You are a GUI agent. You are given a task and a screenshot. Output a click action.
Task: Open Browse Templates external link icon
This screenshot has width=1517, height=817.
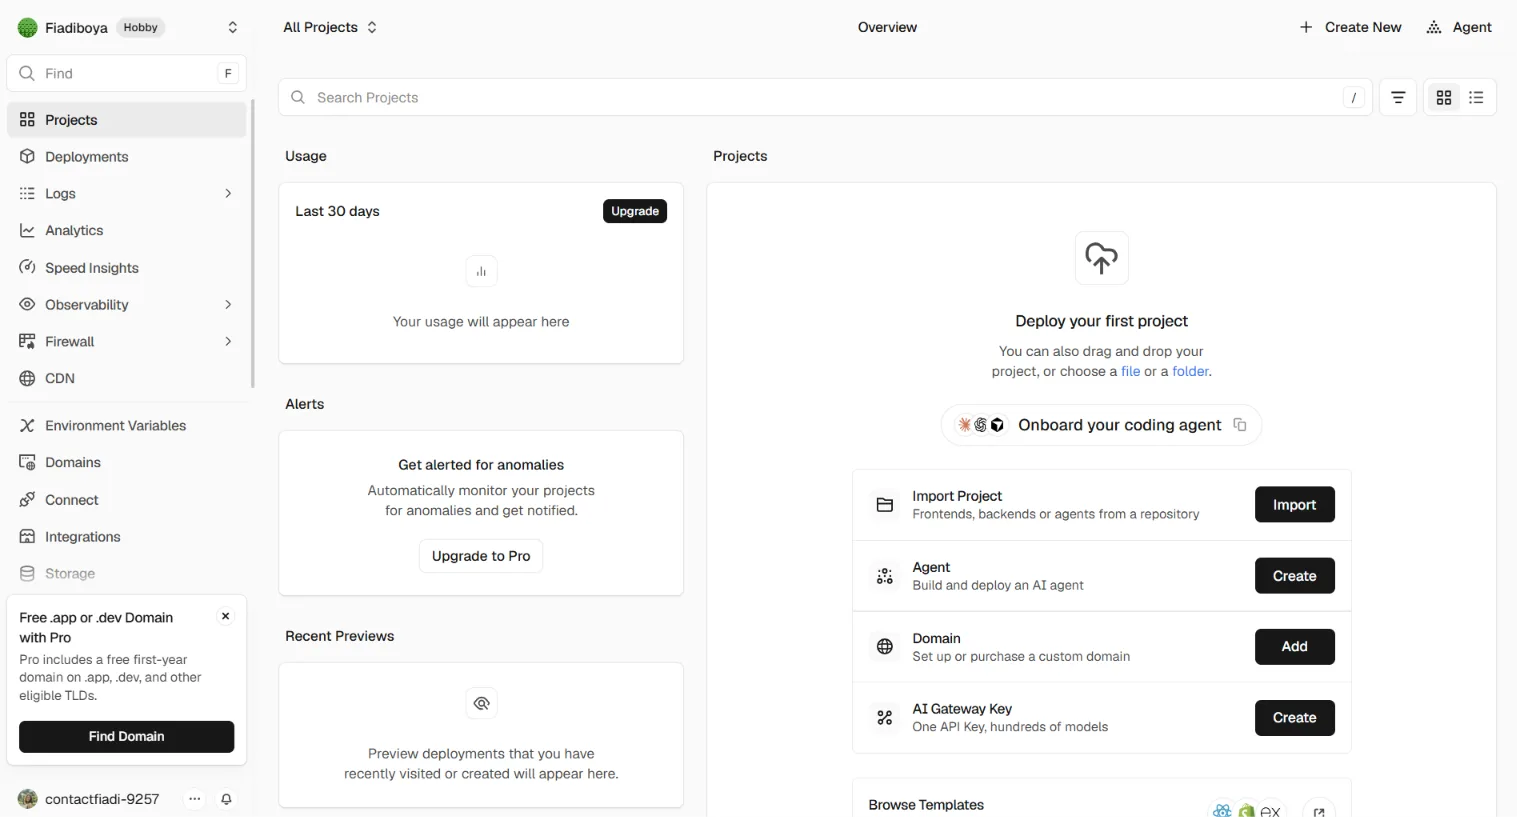[x=1319, y=811]
